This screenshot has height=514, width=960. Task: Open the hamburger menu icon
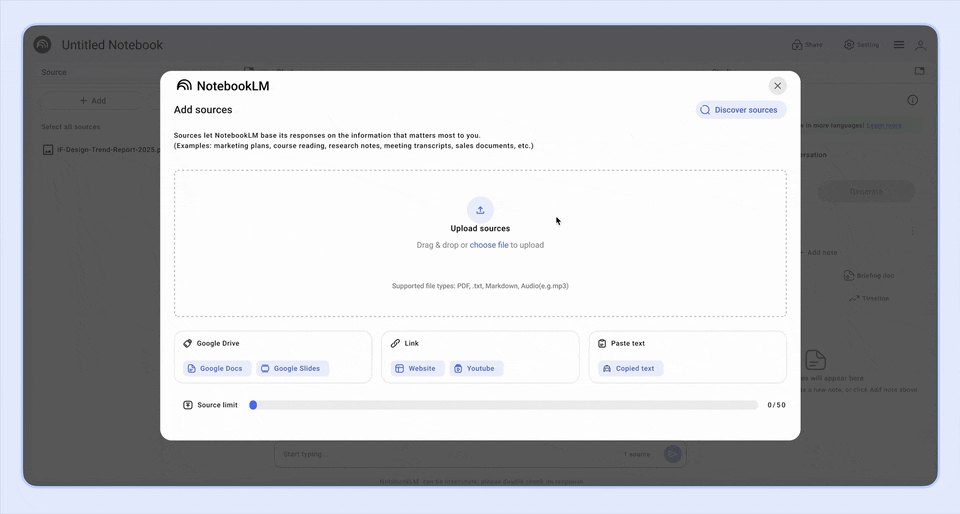[x=899, y=45]
